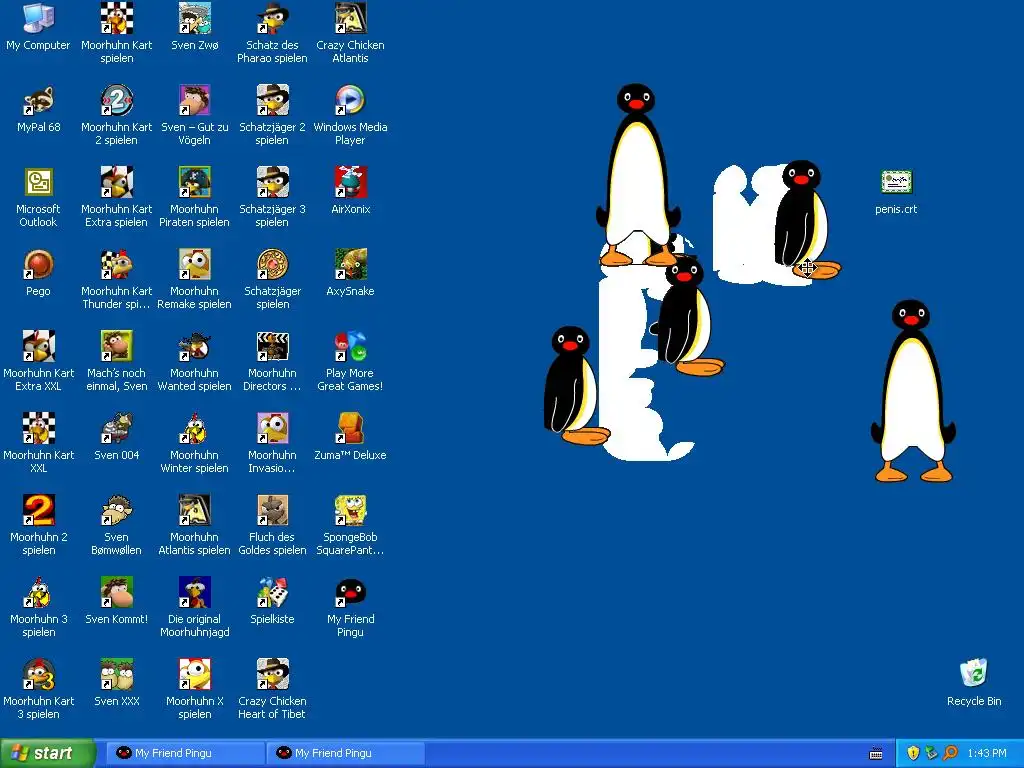This screenshot has width=1024, height=768.
Task: Open the Windows Start menu
Action: pos(48,753)
